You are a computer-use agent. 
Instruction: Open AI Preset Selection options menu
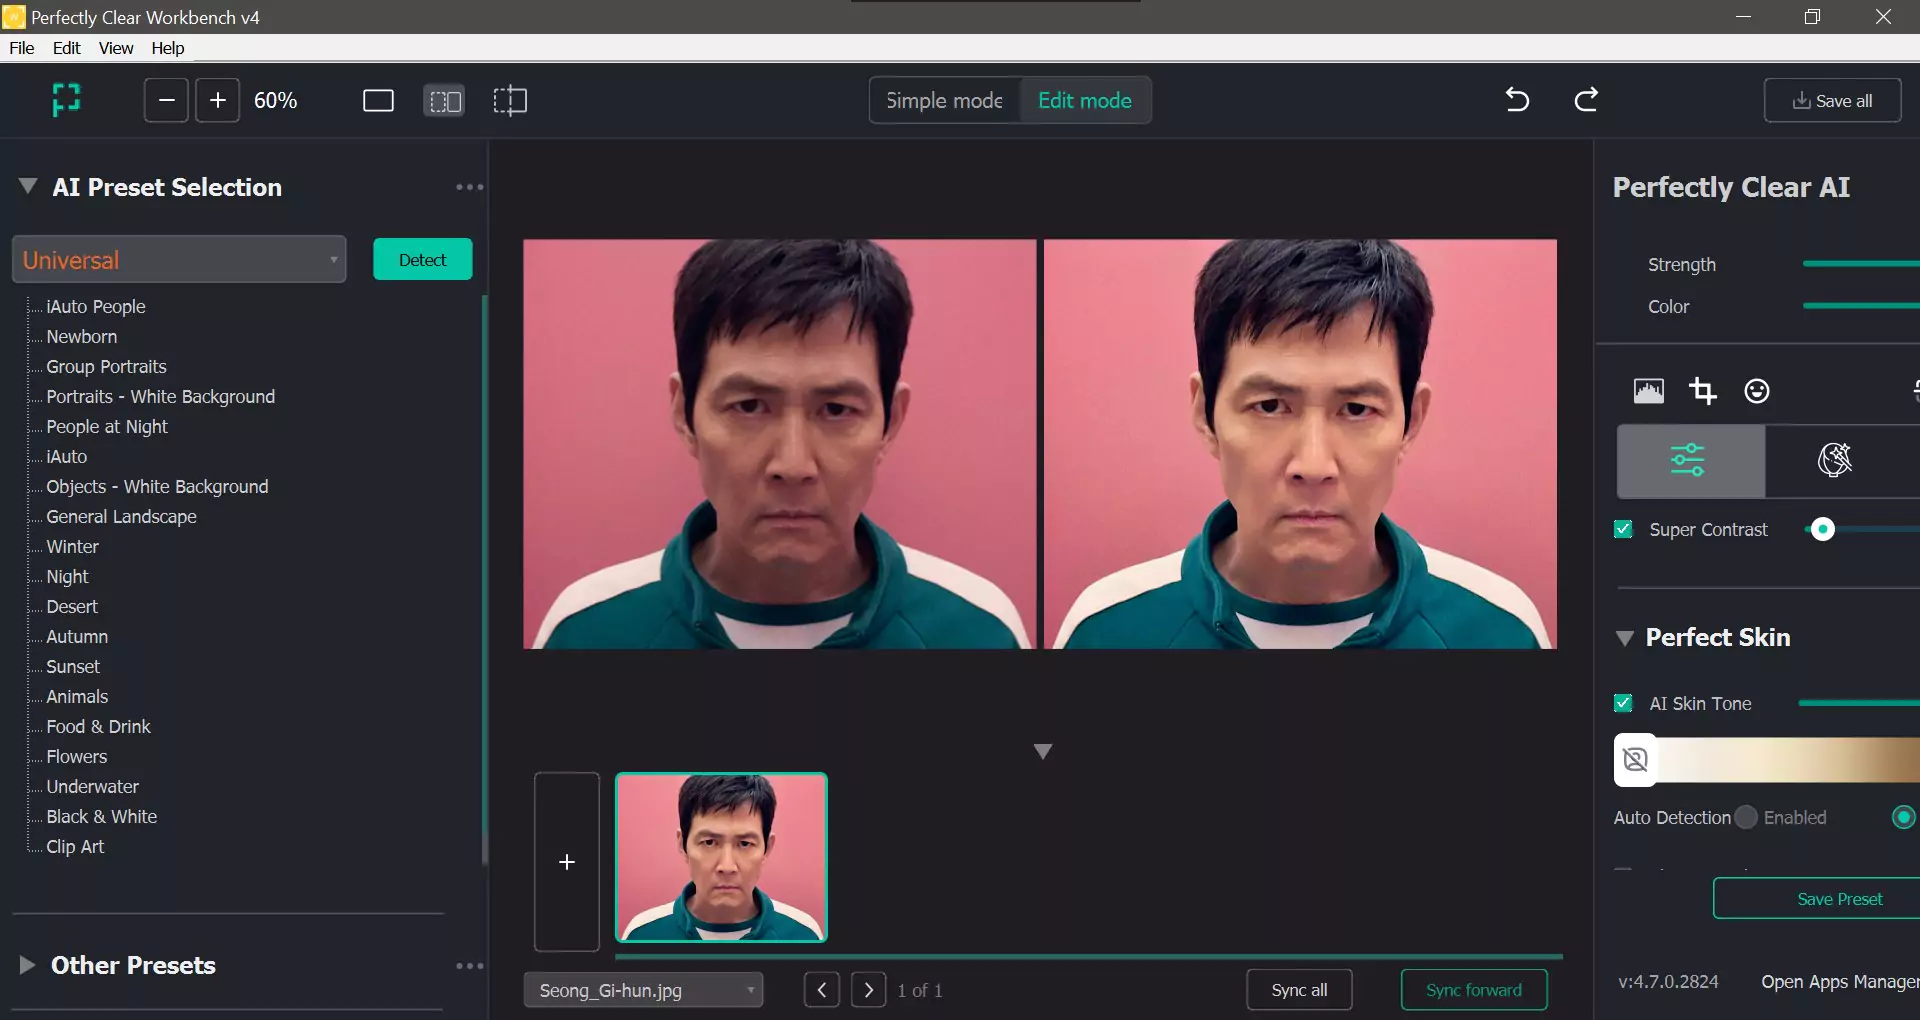tap(469, 187)
